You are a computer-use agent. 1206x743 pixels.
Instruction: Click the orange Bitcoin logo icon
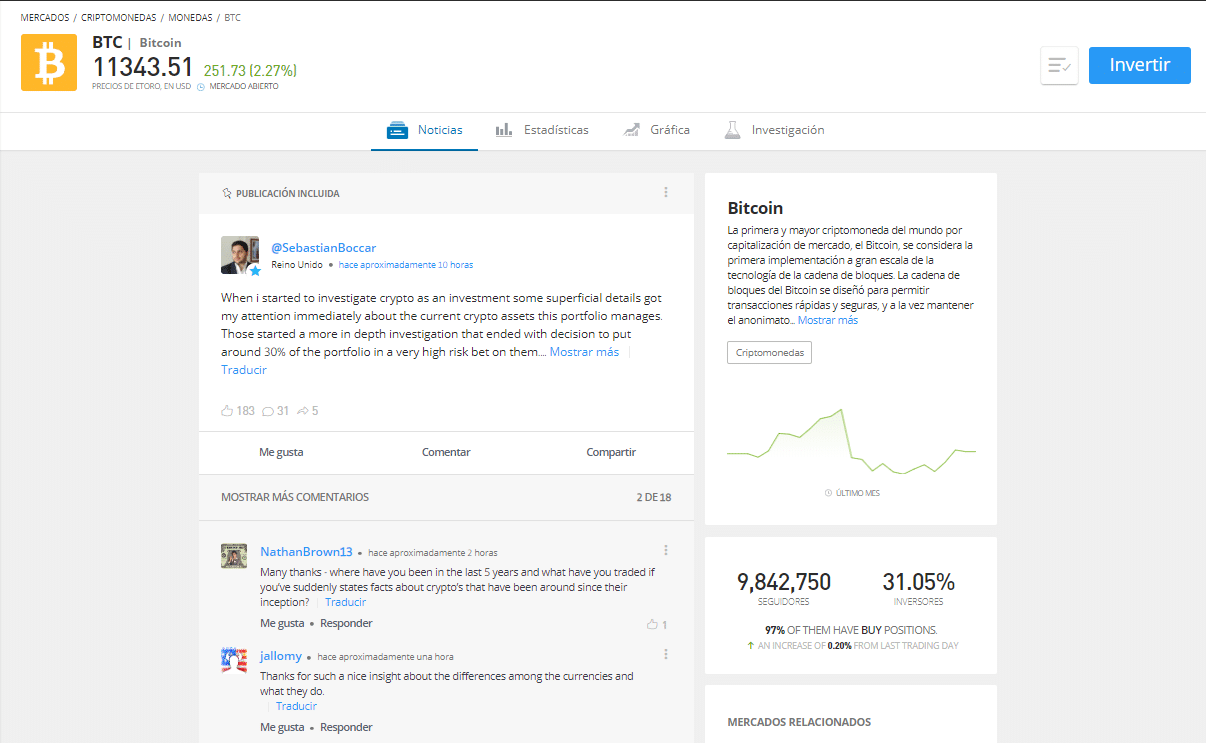(49, 62)
